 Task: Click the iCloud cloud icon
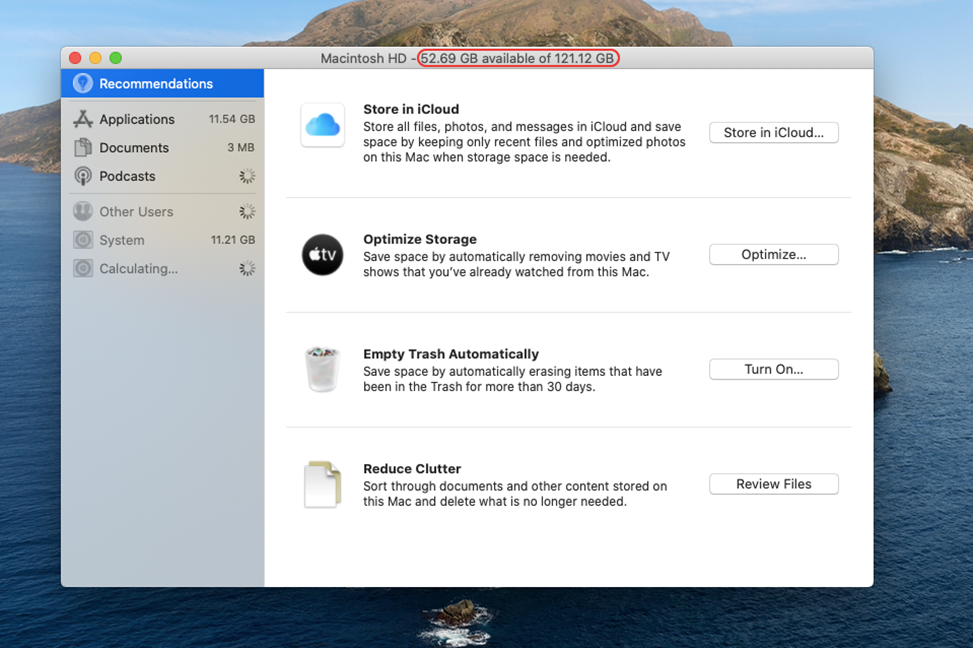(323, 125)
